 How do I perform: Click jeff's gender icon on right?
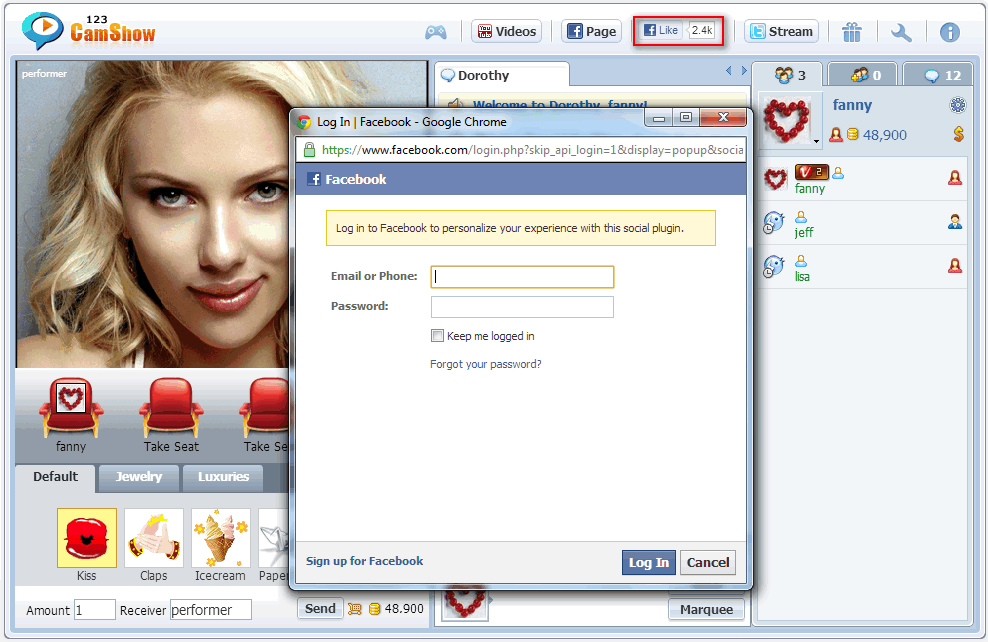click(955, 221)
